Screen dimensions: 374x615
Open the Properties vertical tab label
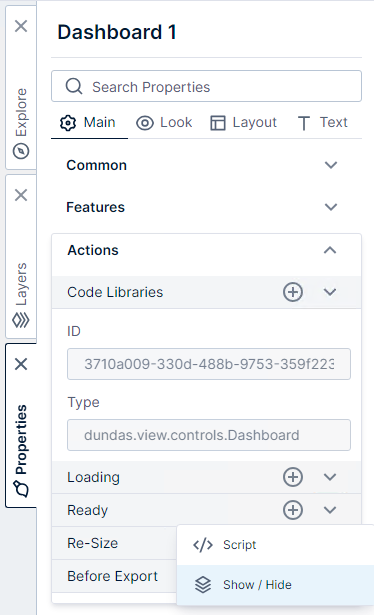point(21,439)
